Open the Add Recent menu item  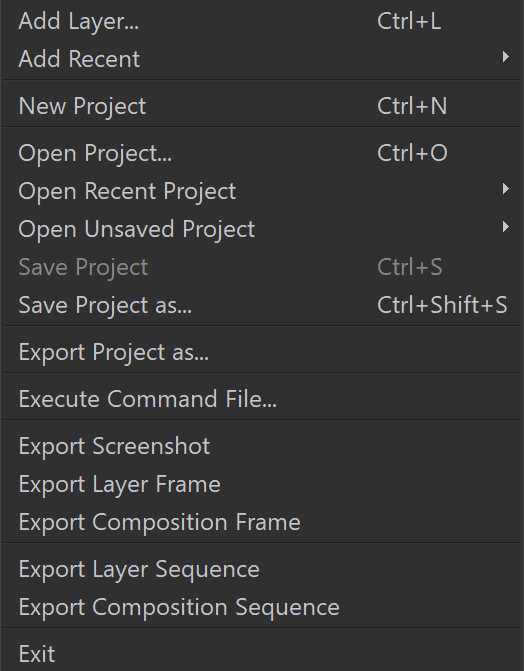coord(262,59)
